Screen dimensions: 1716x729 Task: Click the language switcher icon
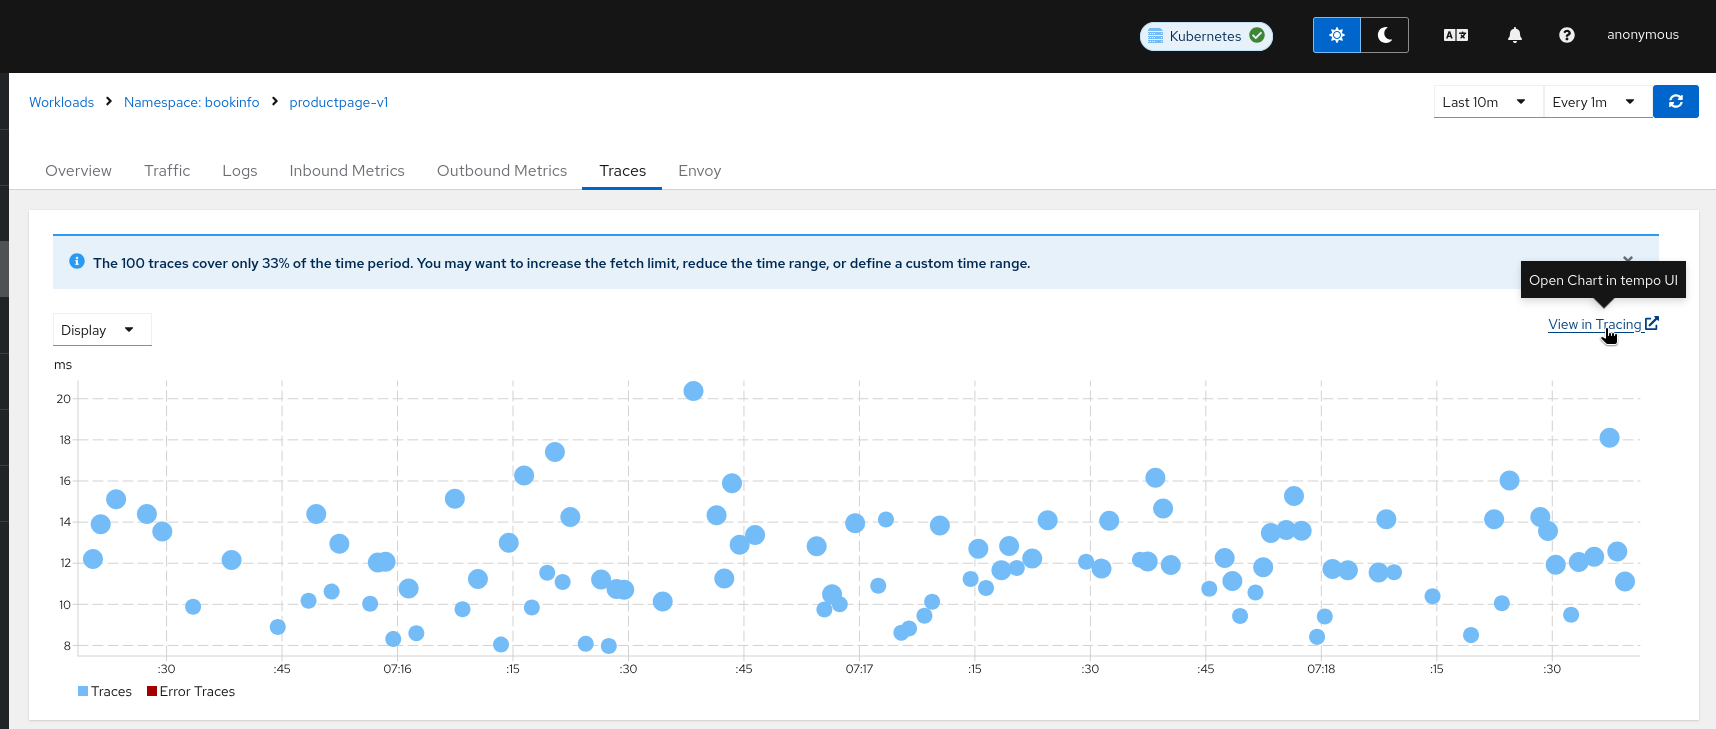click(x=1455, y=35)
